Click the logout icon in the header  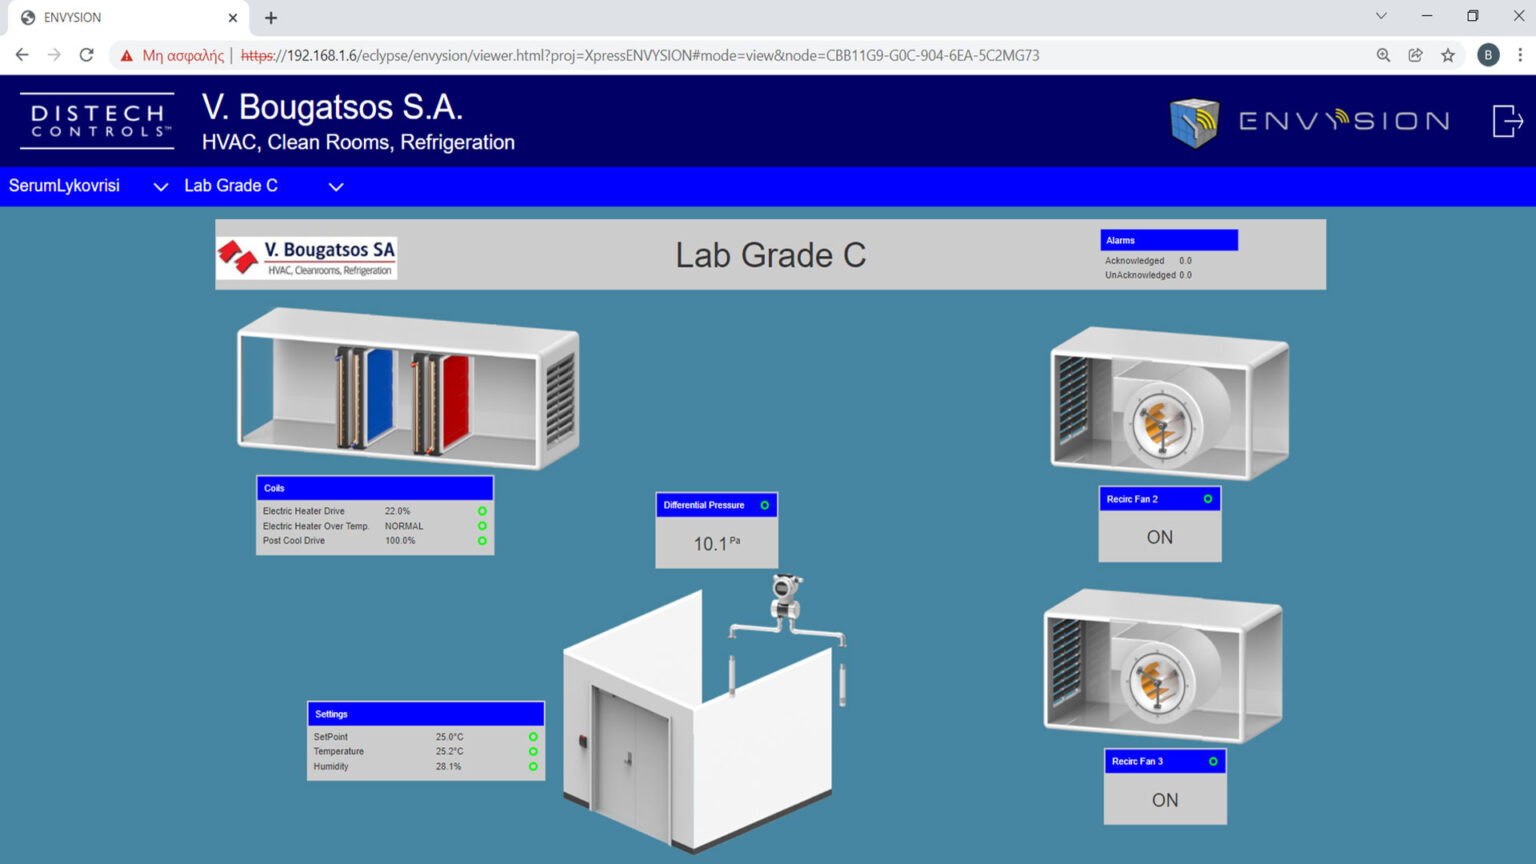point(1507,121)
